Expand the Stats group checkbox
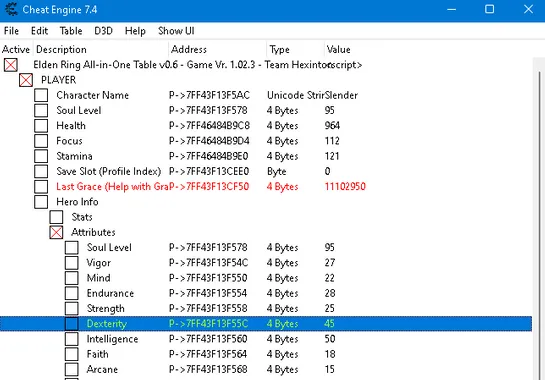 click(x=56, y=217)
